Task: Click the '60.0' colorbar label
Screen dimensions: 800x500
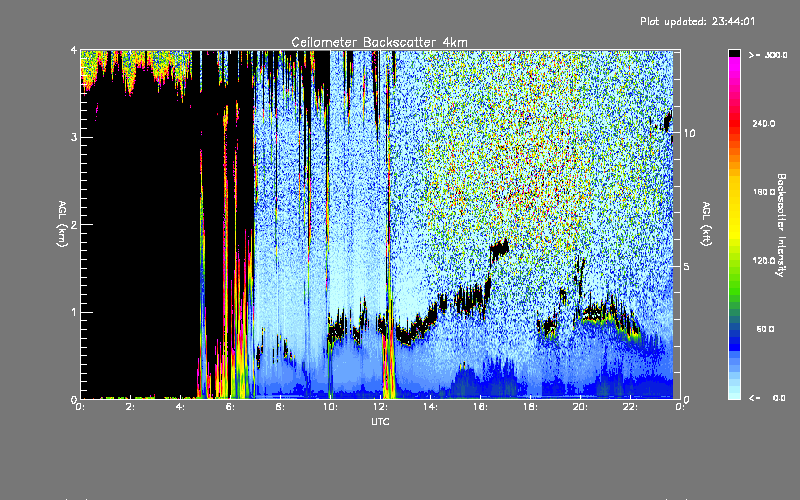Action: click(x=765, y=329)
